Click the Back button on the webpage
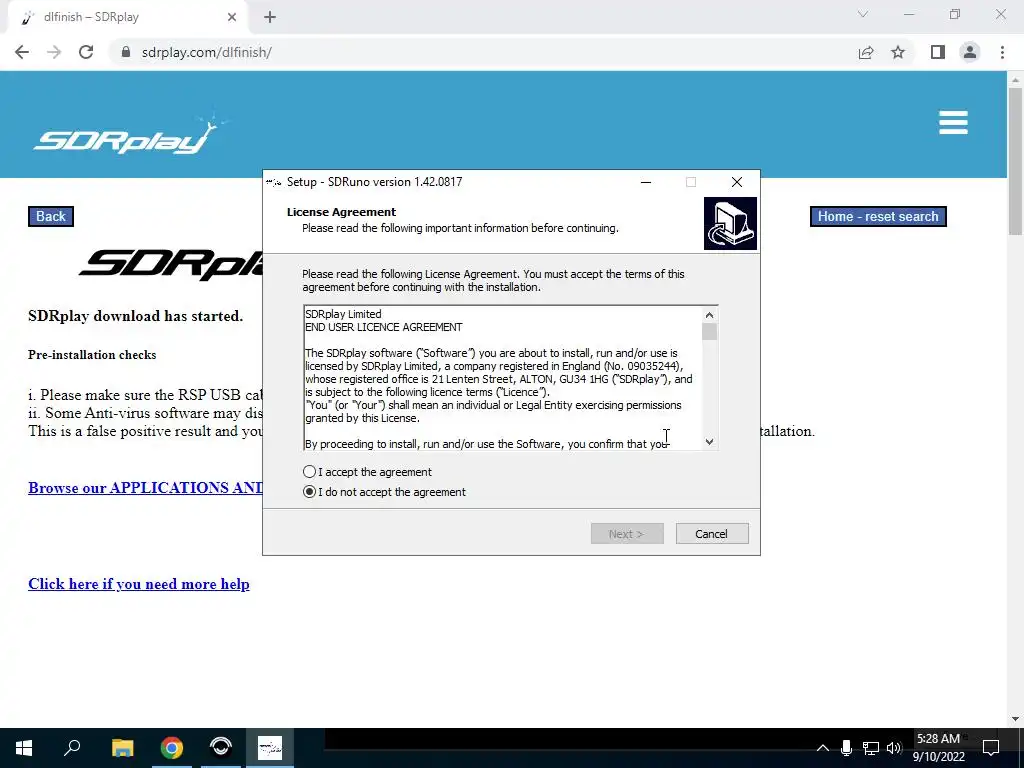 coord(51,216)
